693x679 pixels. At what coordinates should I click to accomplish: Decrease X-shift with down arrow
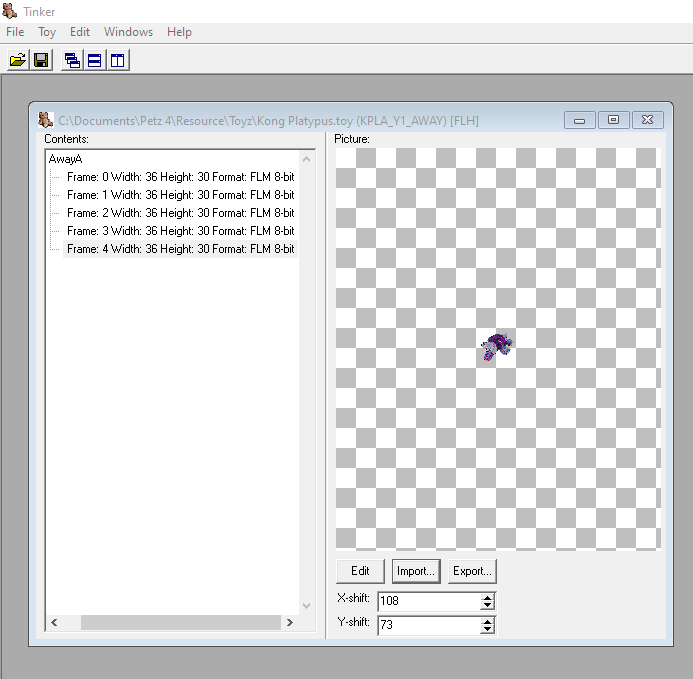[x=487, y=605]
